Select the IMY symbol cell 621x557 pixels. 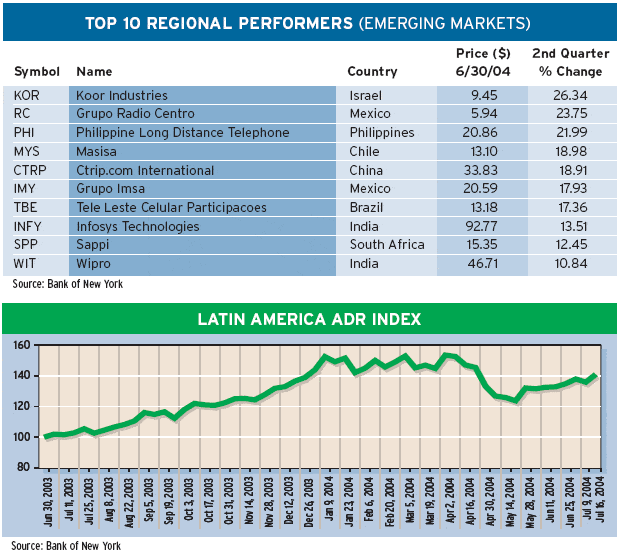click(x=25, y=188)
